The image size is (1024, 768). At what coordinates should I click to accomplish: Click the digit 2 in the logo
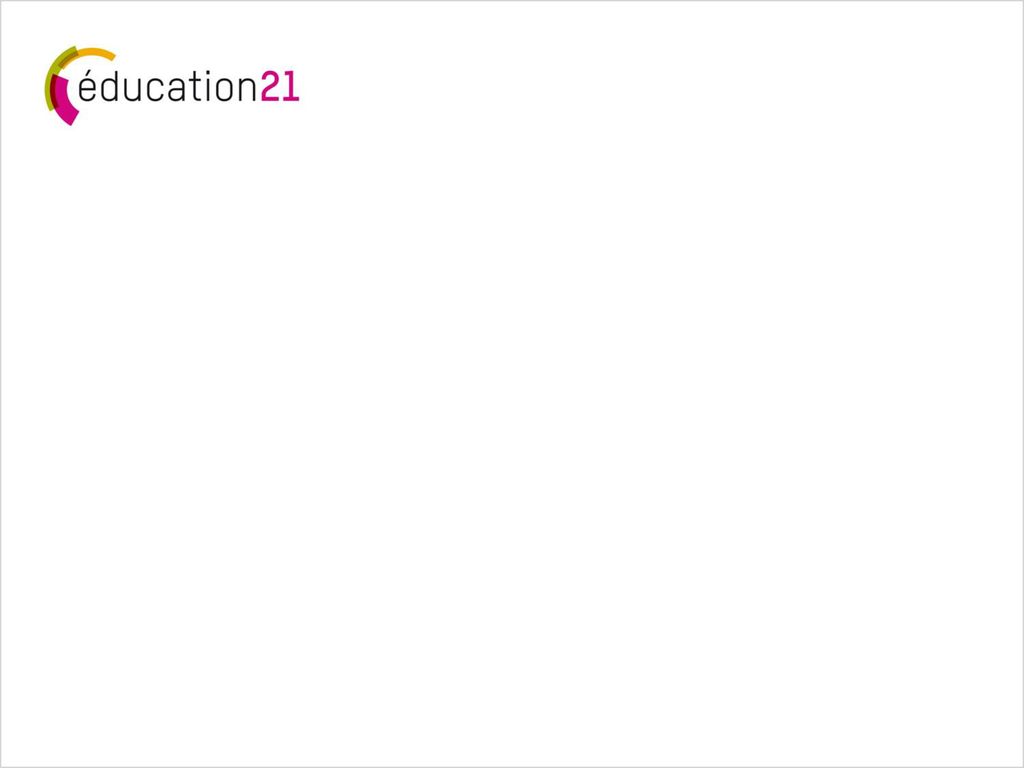click(271, 86)
